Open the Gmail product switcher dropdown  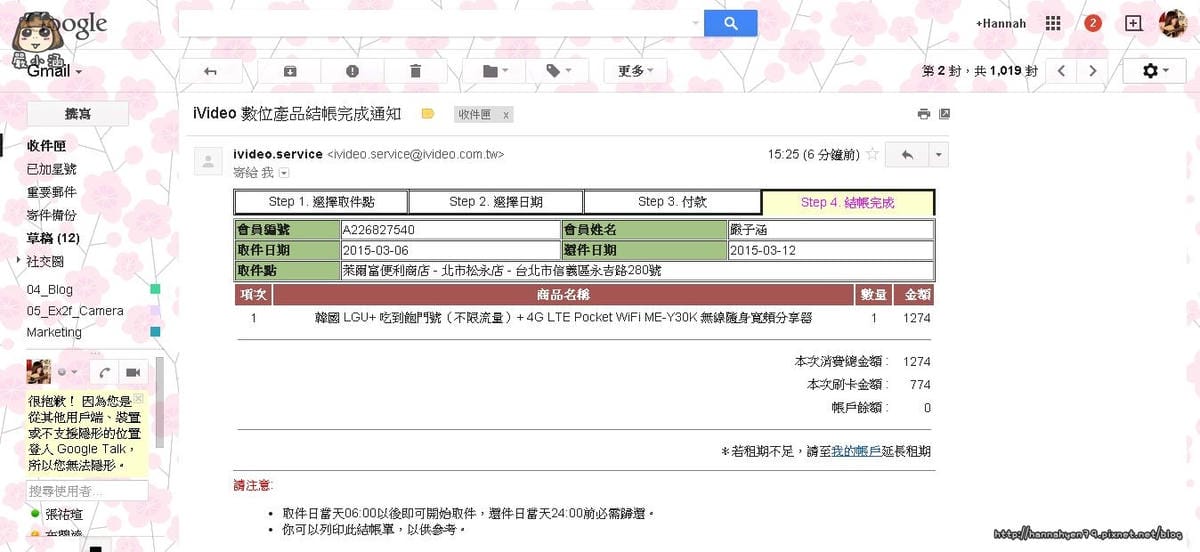tap(55, 72)
